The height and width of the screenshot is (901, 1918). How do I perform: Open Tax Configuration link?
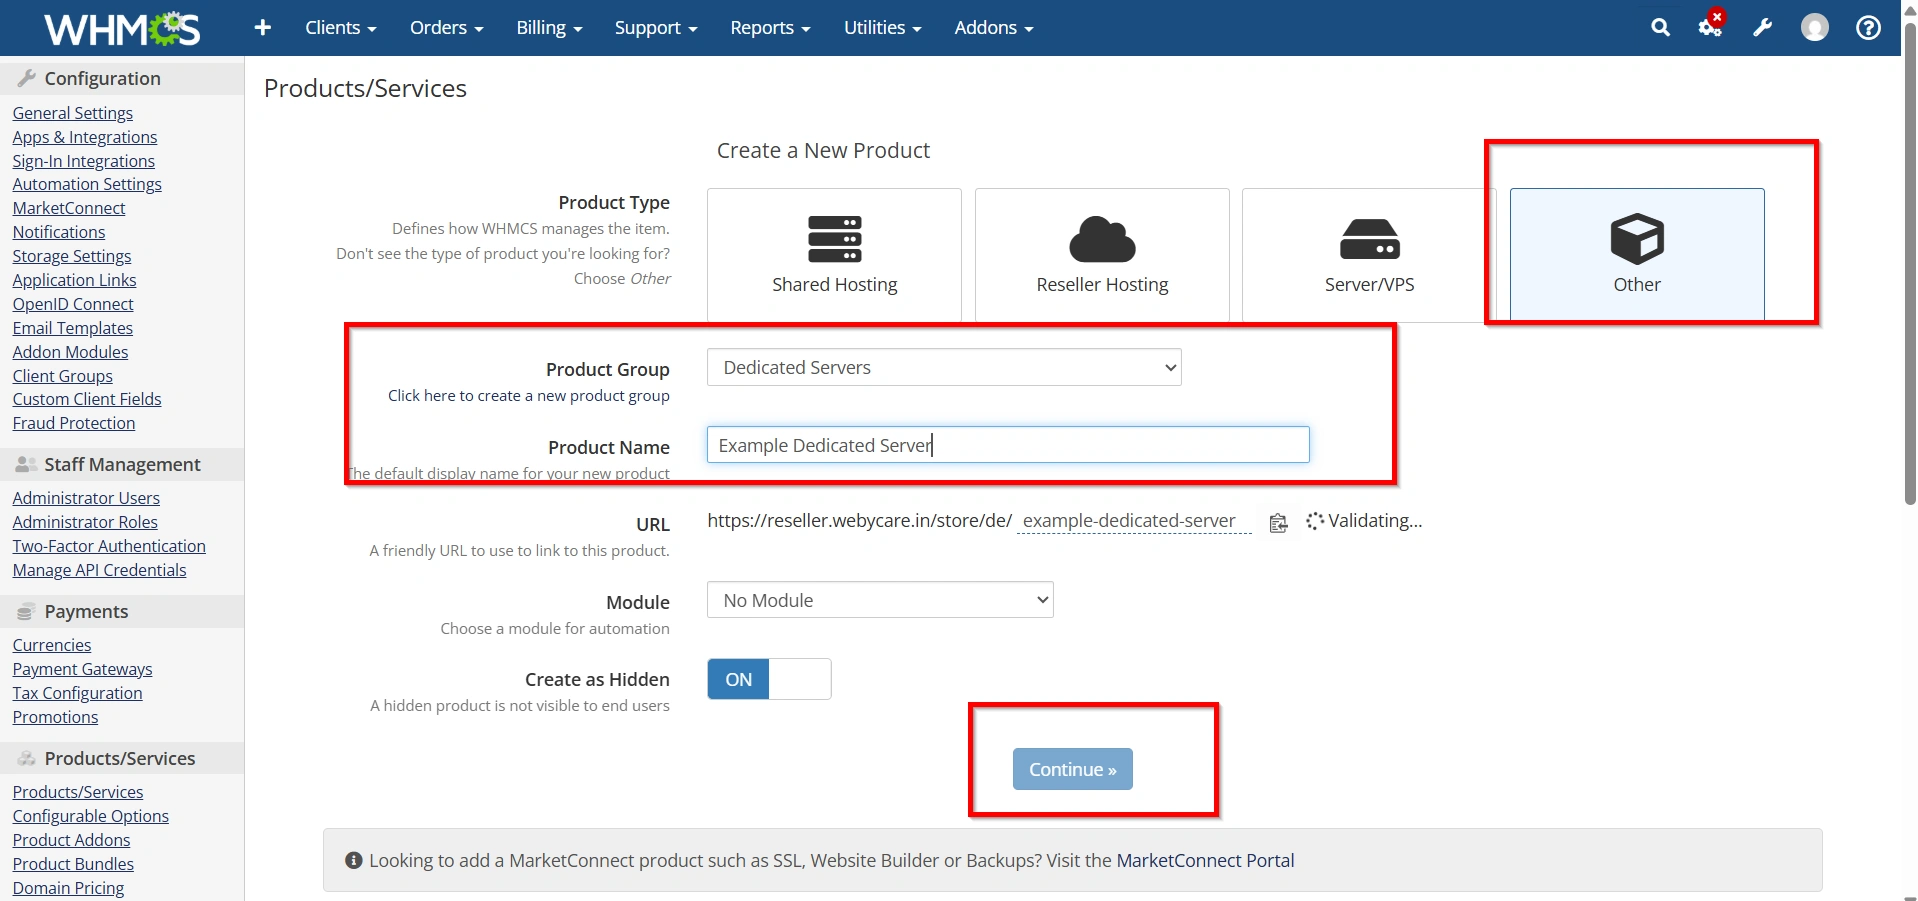(x=77, y=693)
